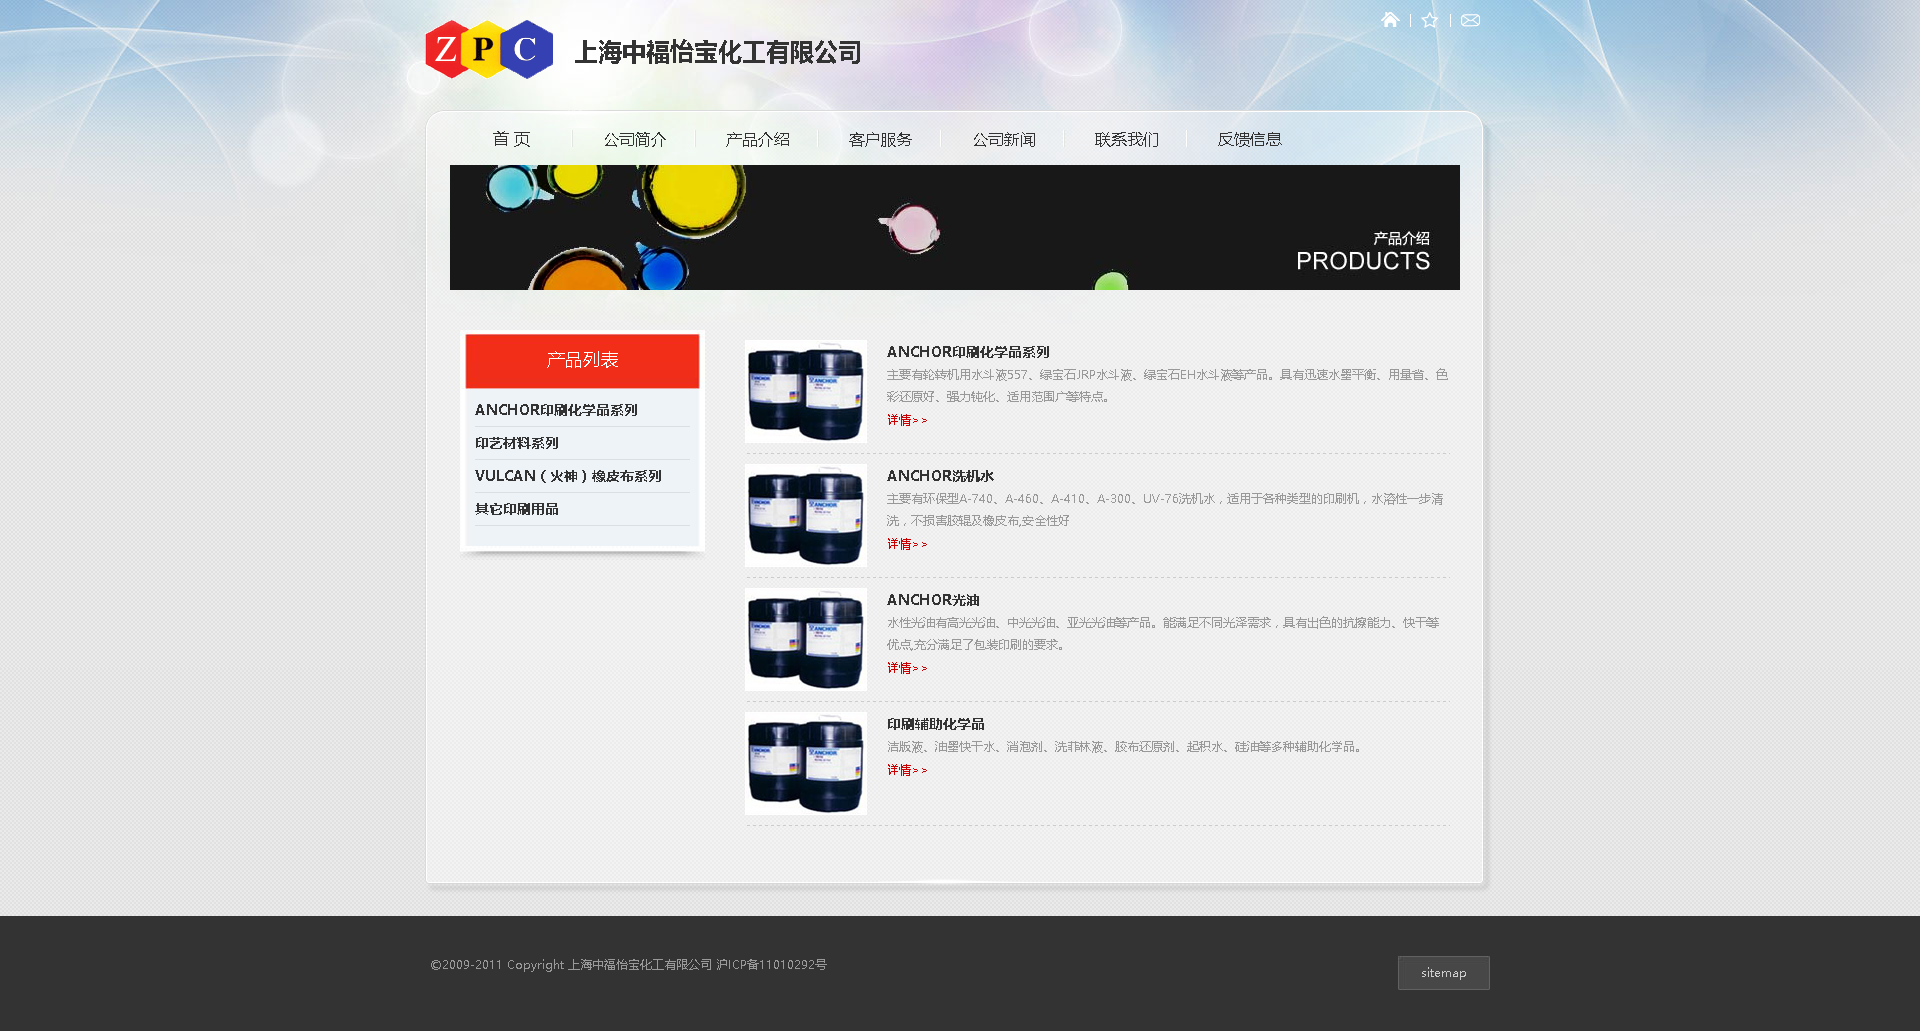
Task: Go to the 客户服务 menu item
Action: click(x=880, y=139)
